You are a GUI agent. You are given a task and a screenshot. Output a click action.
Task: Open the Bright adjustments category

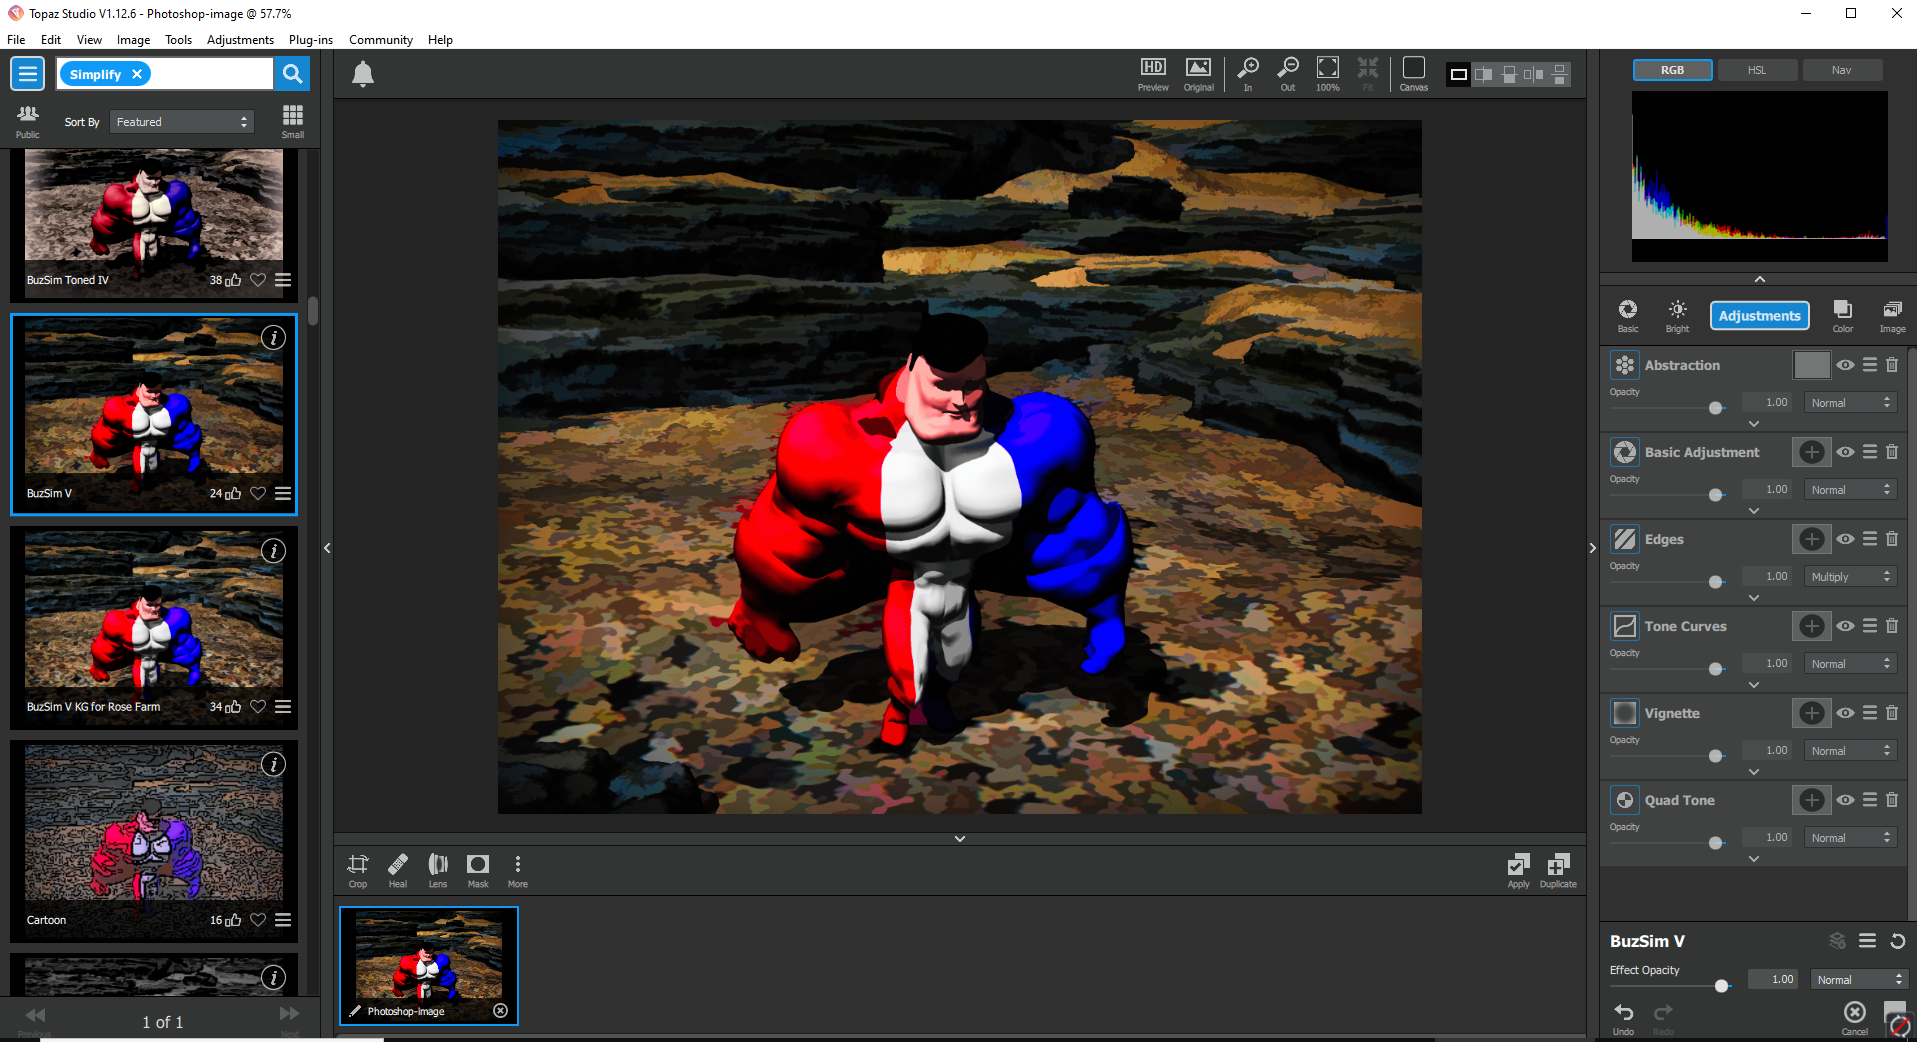[1678, 315]
